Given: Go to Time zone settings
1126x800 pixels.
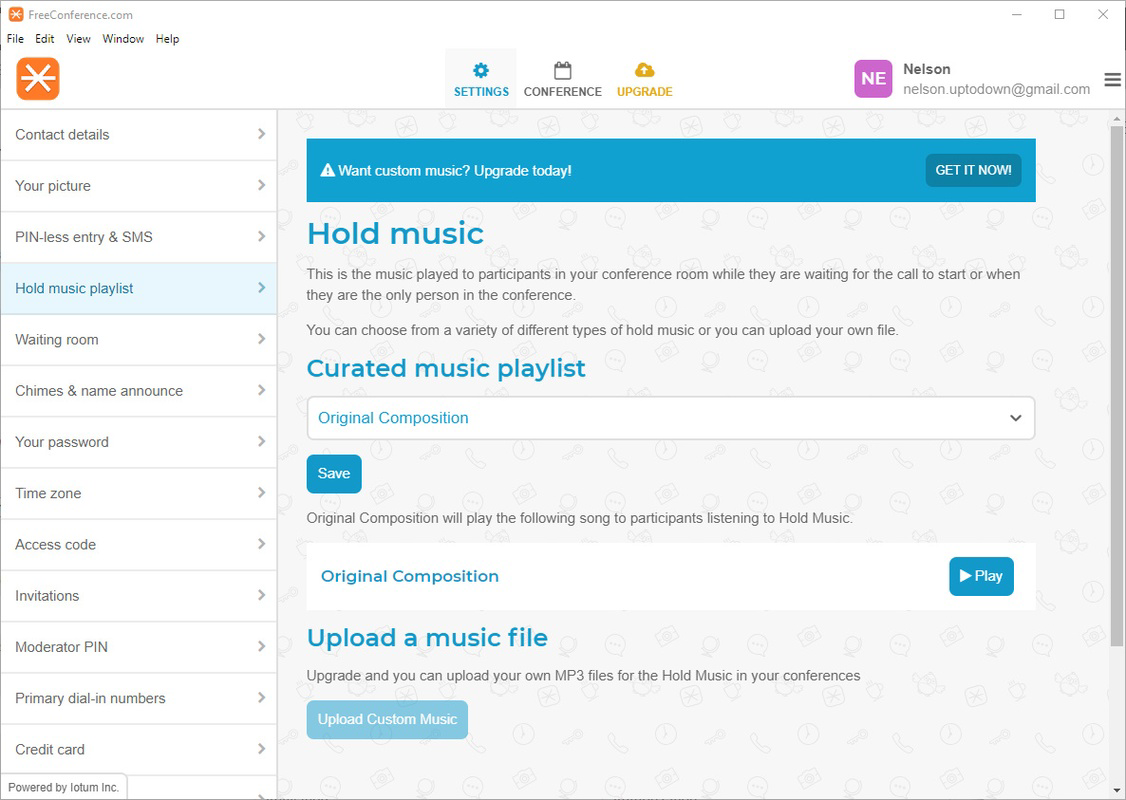Looking at the screenshot, I should [139, 493].
